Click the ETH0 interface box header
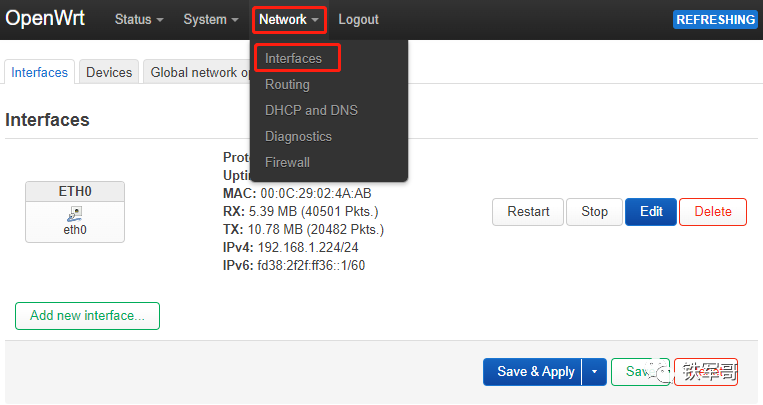 75,191
